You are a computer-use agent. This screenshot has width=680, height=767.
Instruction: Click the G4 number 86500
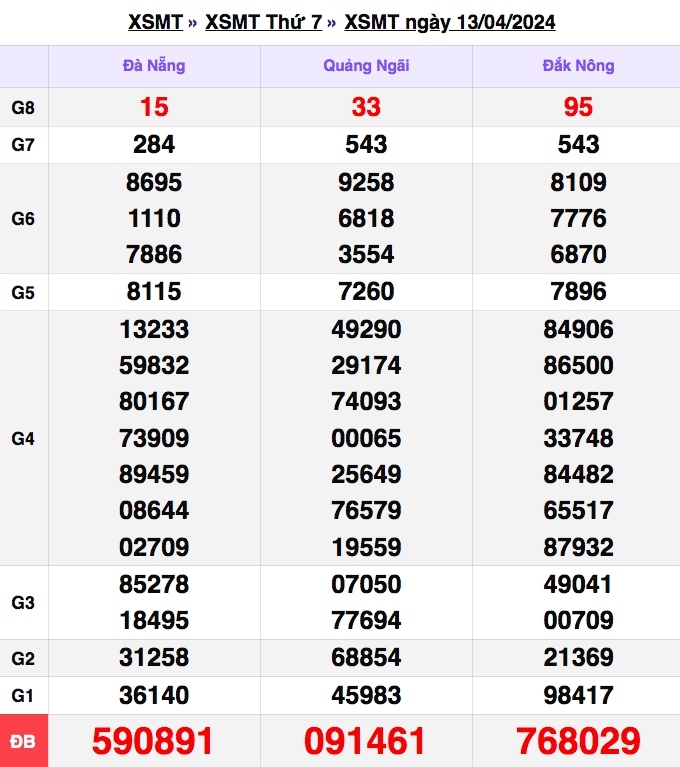click(578, 365)
